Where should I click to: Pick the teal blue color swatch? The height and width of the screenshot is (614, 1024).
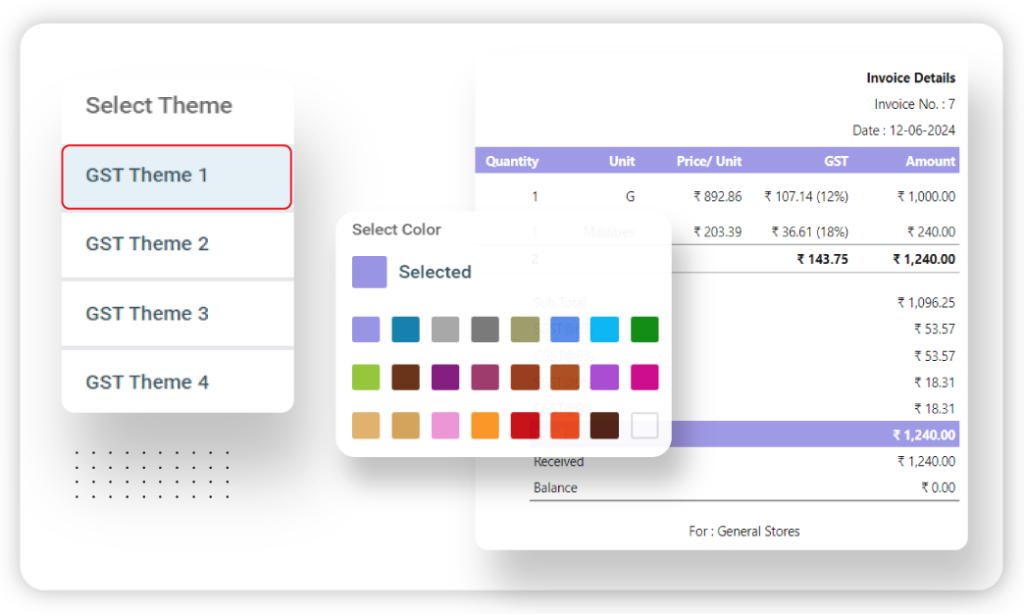(x=406, y=329)
